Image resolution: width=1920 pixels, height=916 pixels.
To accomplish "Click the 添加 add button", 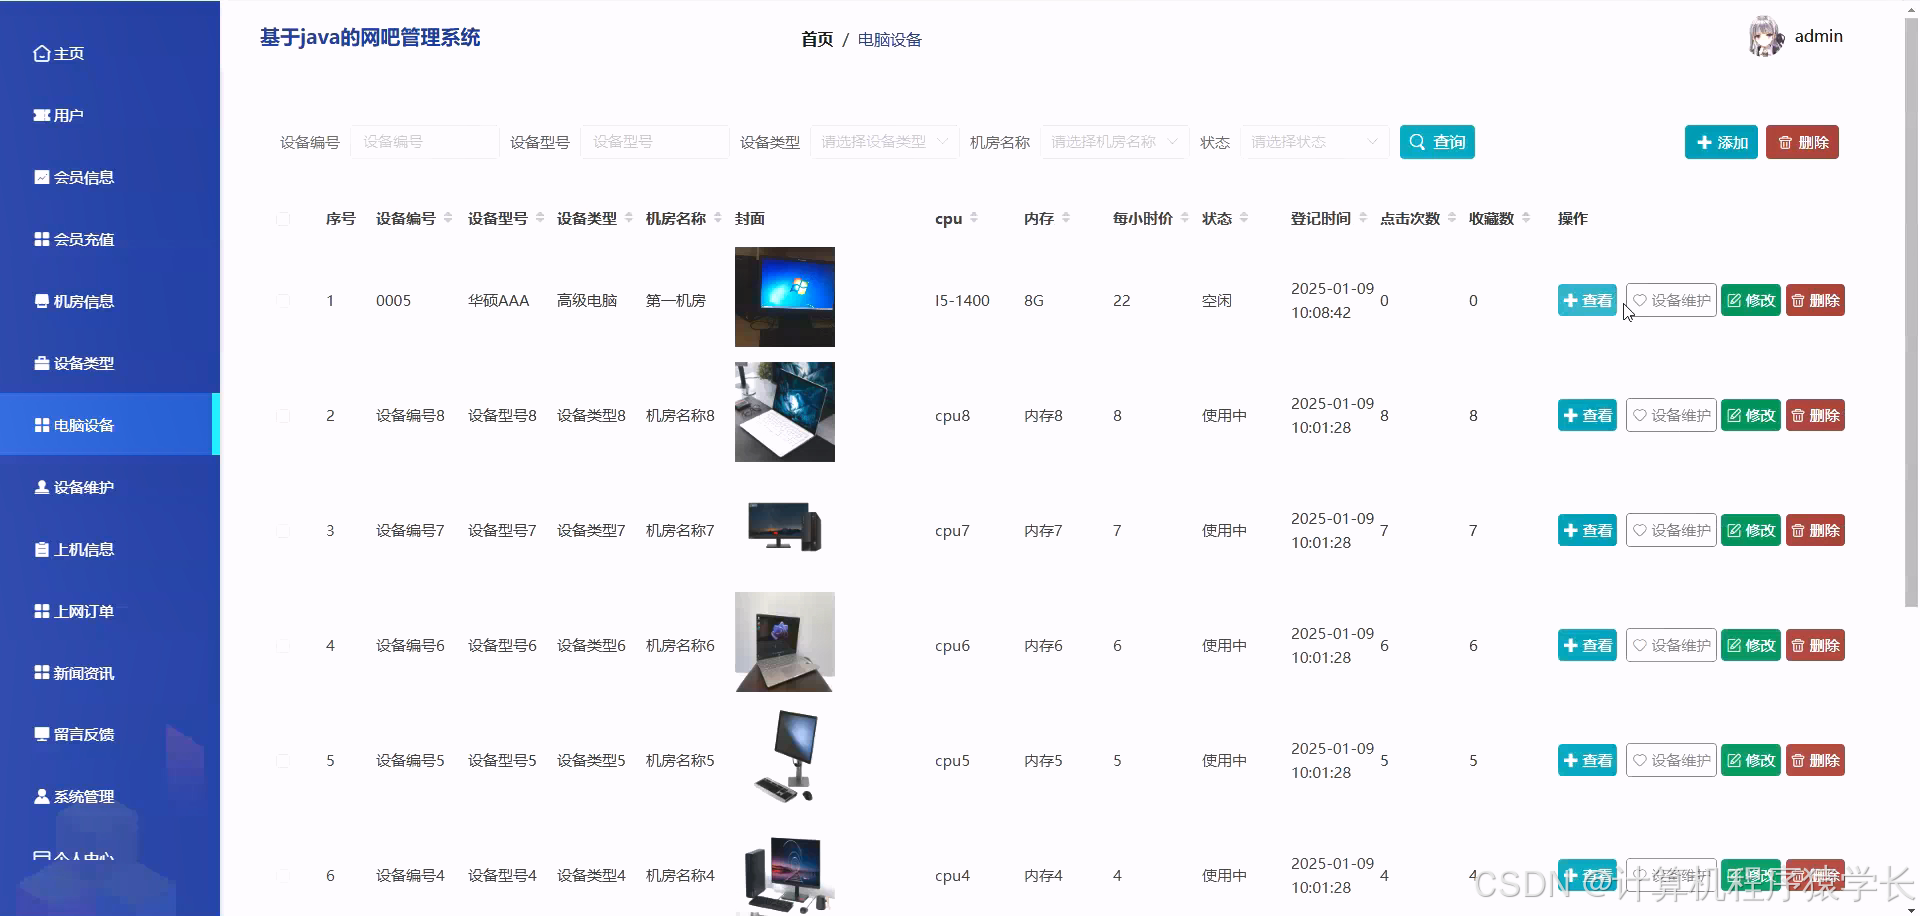I will tap(1721, 142).
